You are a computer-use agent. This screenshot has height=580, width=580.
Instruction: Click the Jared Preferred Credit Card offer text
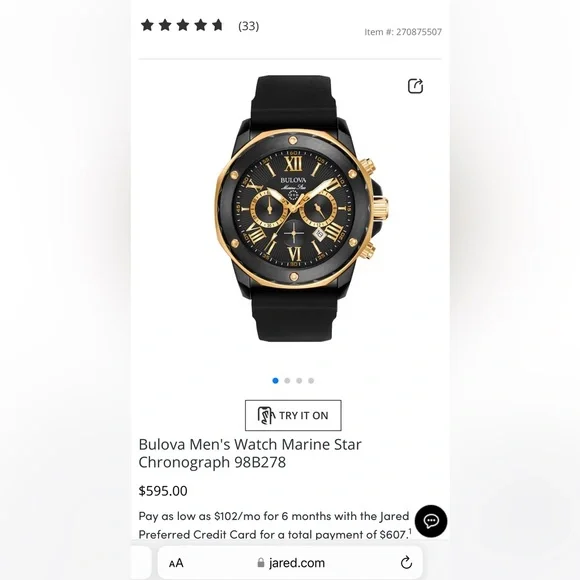(275, 525)
